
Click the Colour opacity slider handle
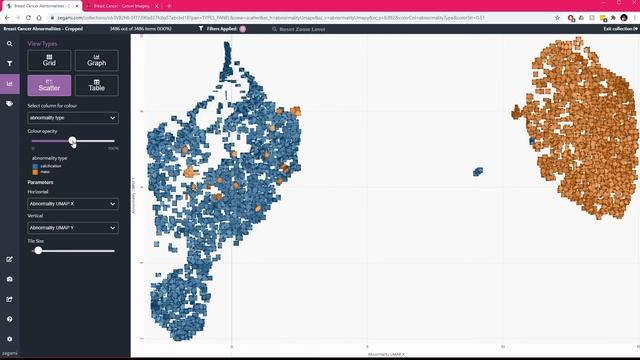pos(72,141)
